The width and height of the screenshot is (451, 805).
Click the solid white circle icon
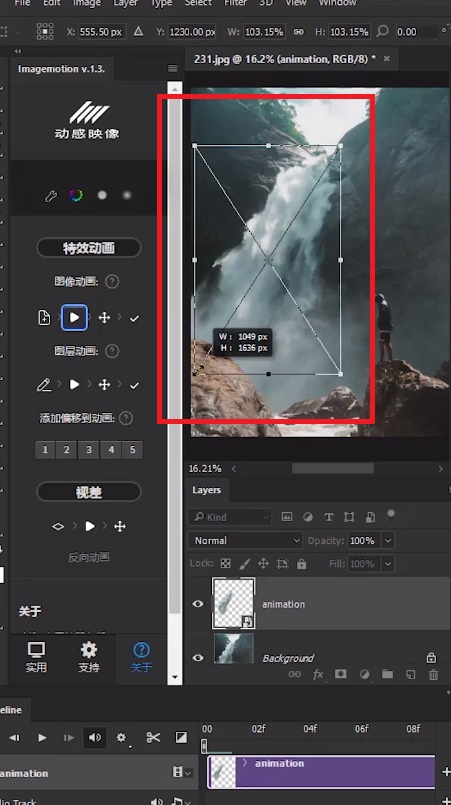click(x=102, y=195)
